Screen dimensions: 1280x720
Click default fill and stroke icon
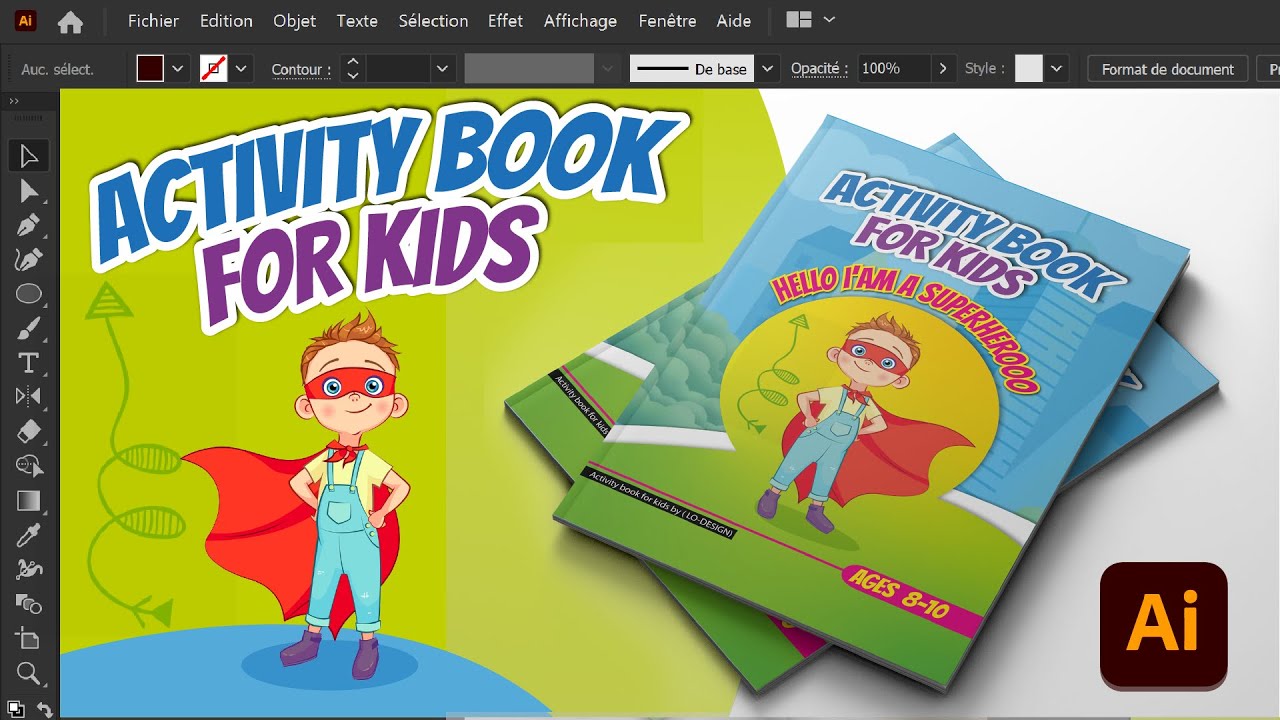coord(13,709)
